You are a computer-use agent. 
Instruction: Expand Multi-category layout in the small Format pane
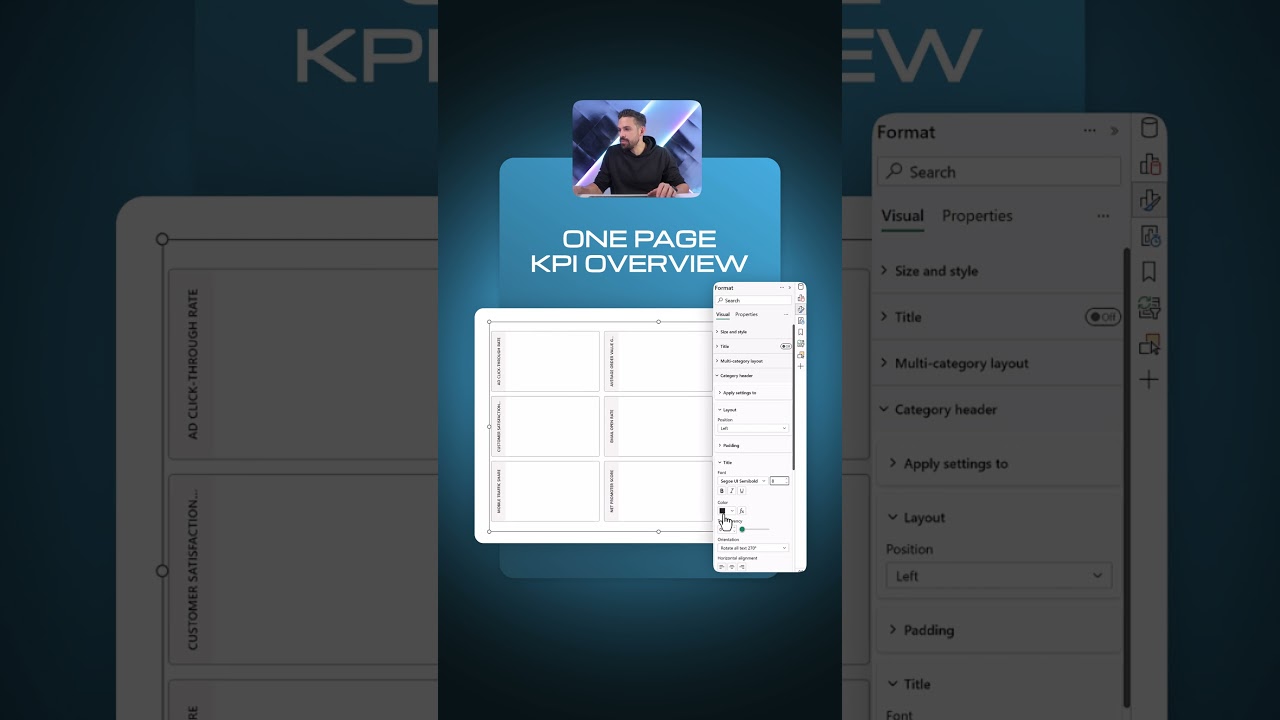[753, 361]
